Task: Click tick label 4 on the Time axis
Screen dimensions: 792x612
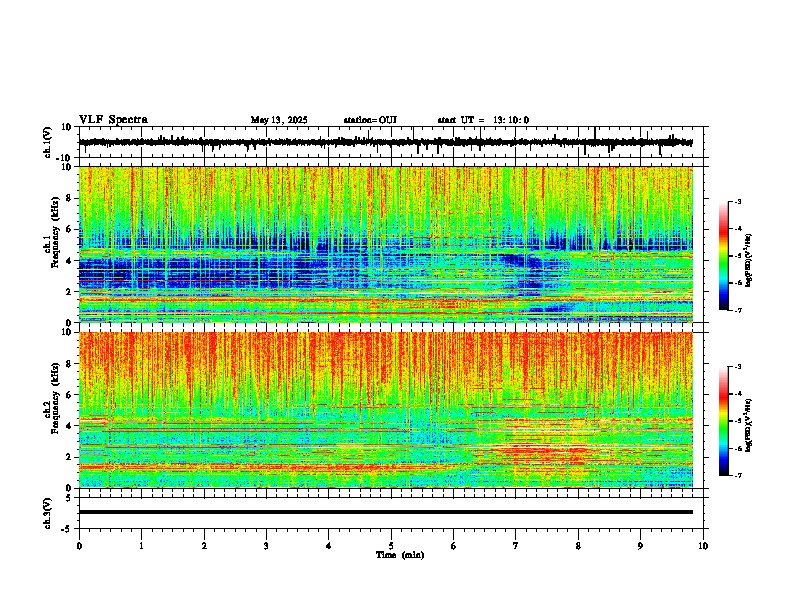Action: (x=329, y=546)
